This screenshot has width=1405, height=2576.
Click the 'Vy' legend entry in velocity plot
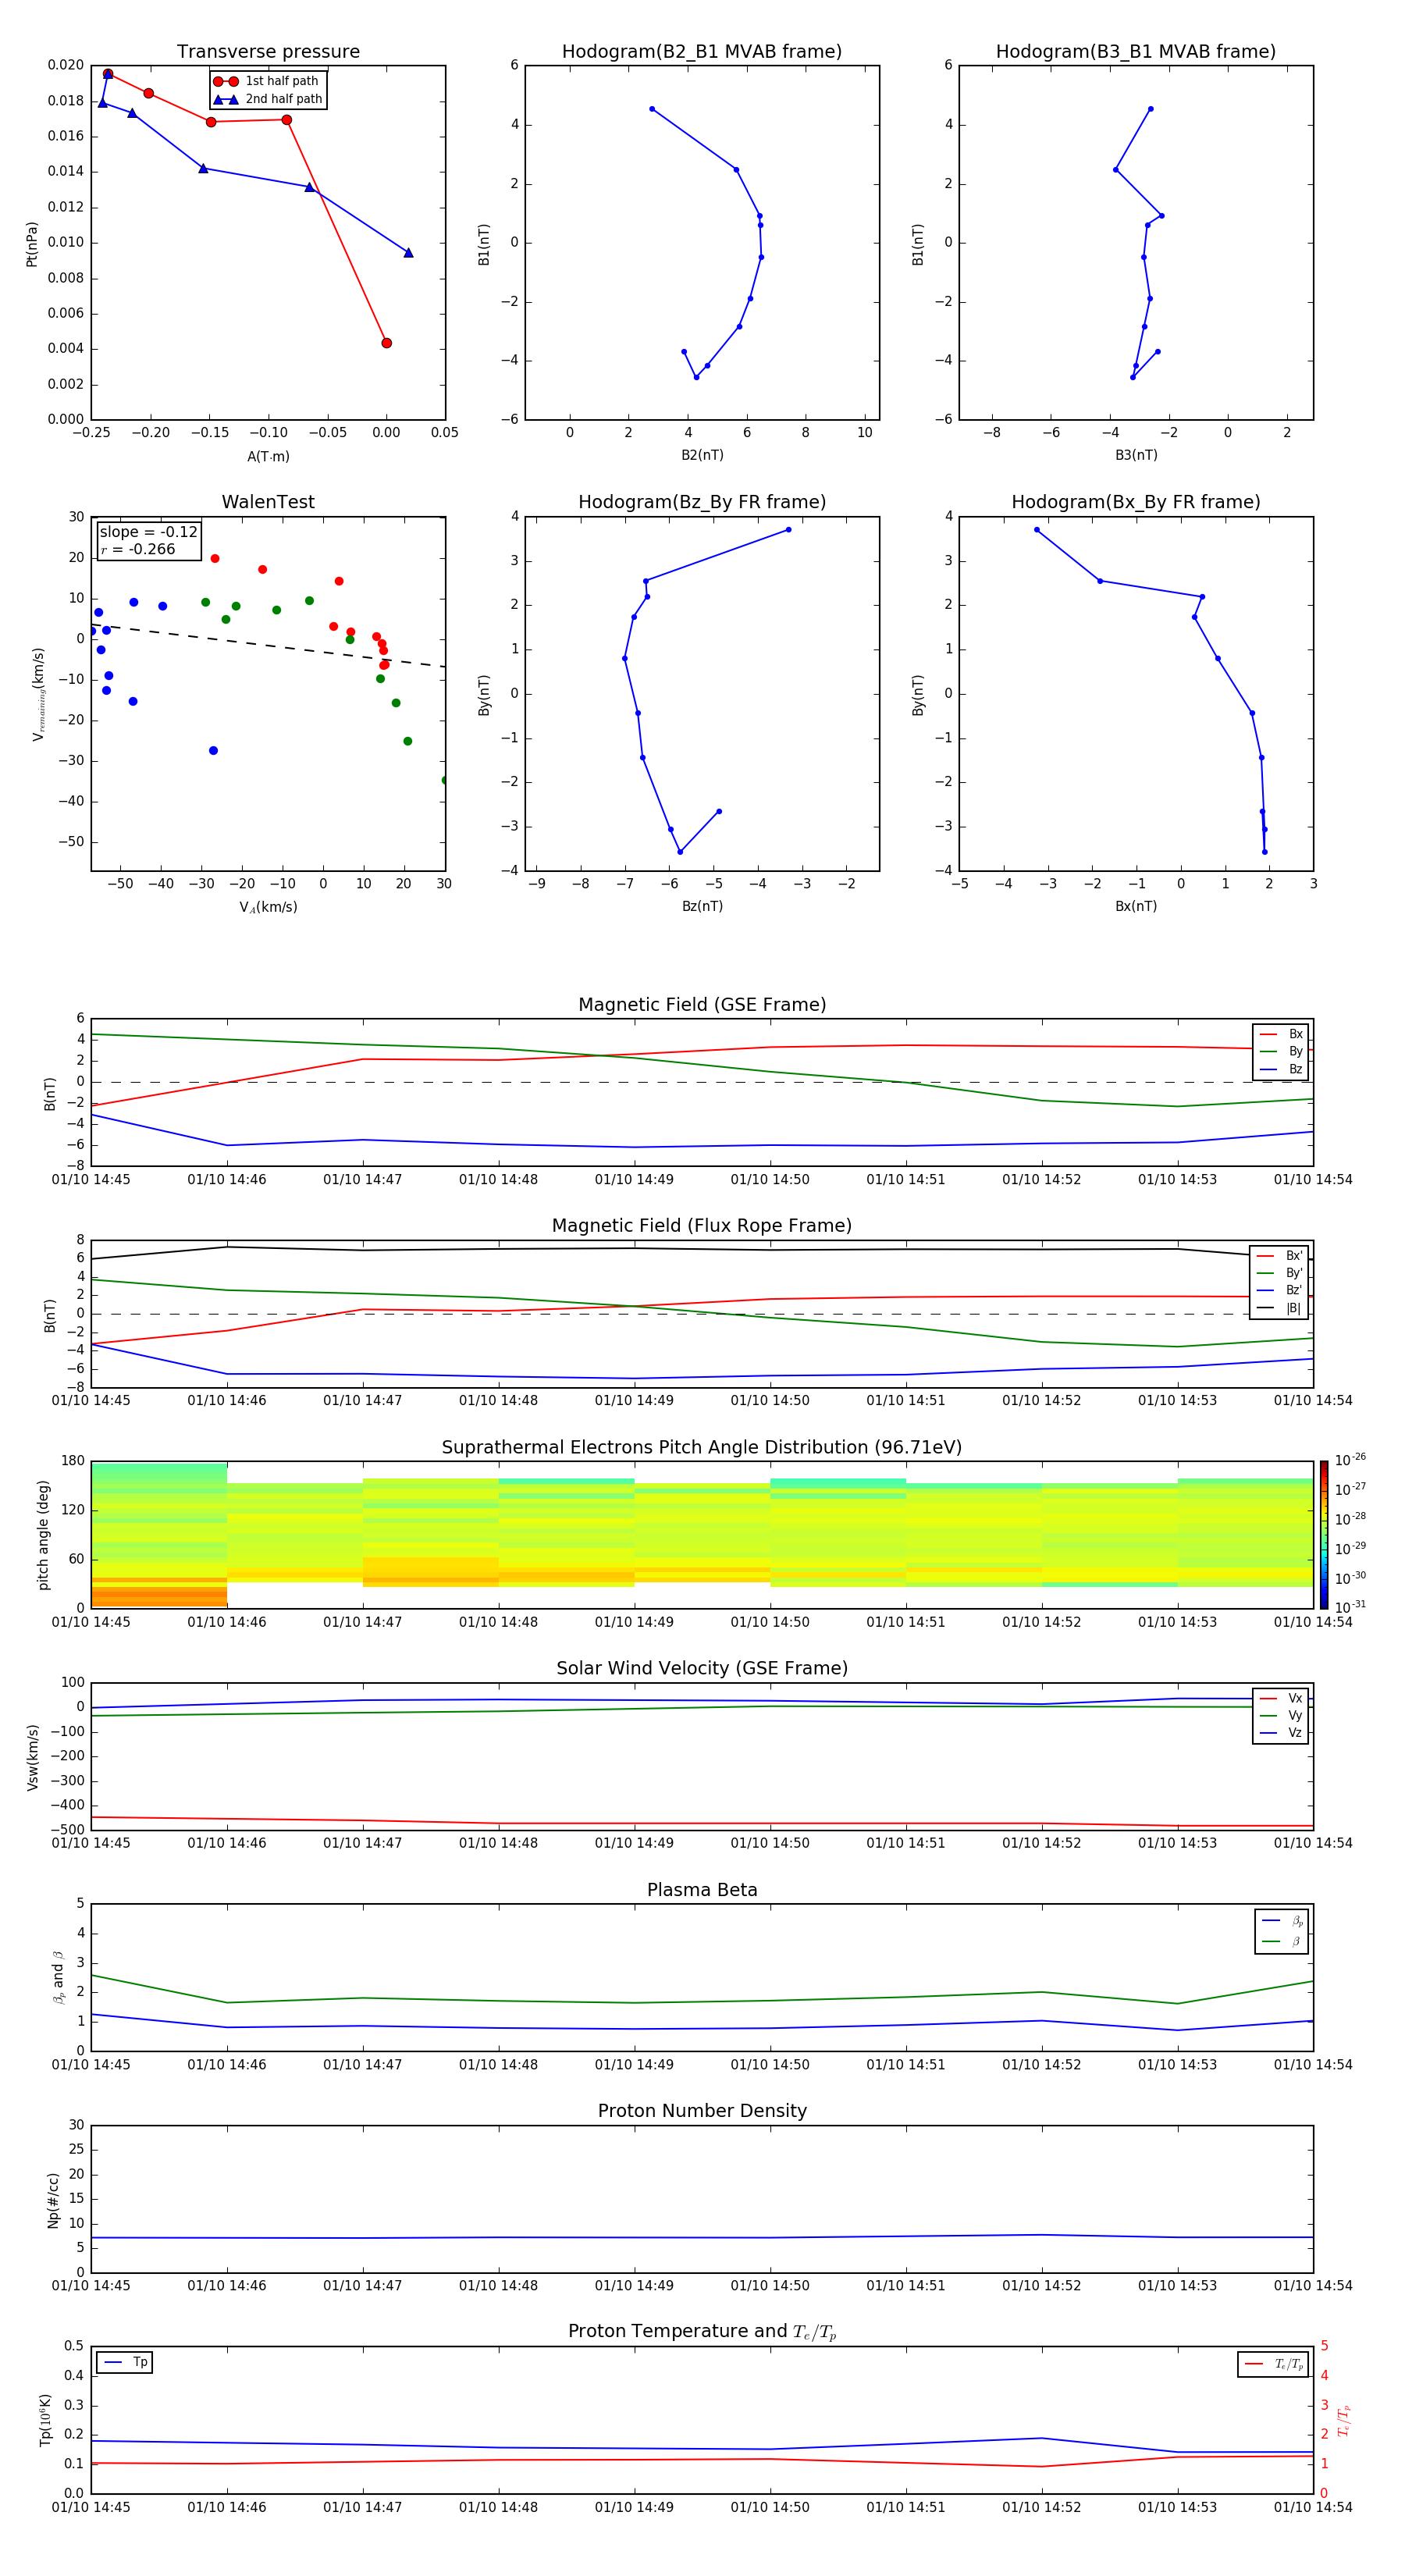pos(1281,1716)
